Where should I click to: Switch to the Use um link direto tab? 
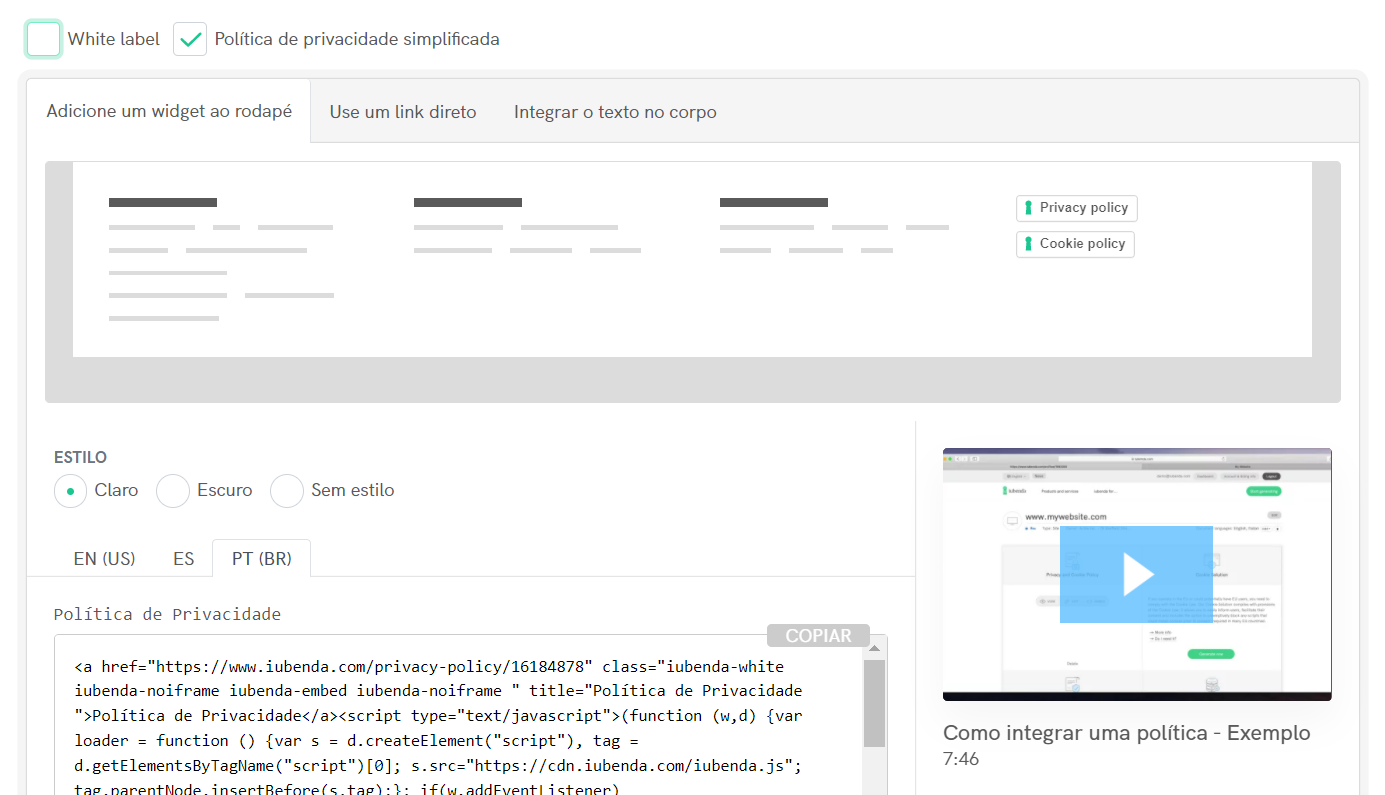403,112
